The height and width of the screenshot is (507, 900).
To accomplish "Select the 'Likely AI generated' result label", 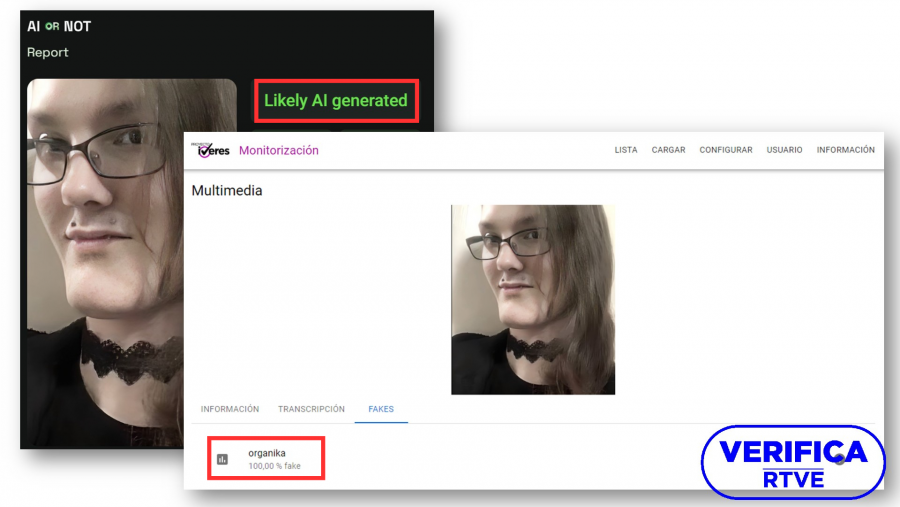I will 335,101.
